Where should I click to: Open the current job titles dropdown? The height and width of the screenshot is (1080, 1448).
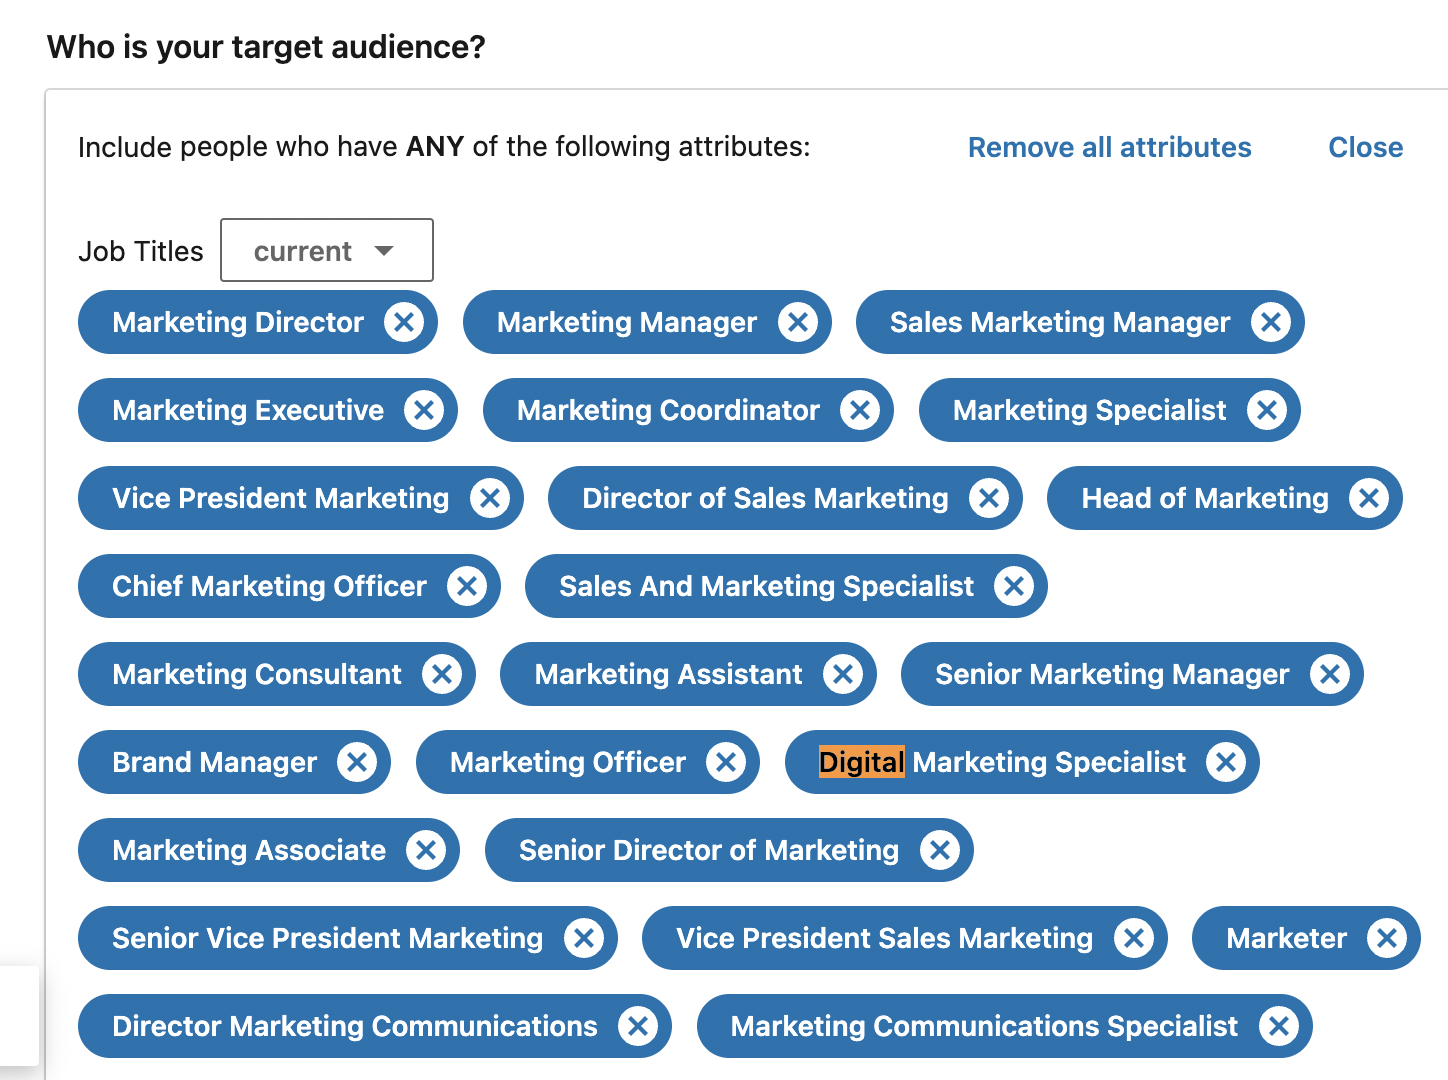(326, 251)
